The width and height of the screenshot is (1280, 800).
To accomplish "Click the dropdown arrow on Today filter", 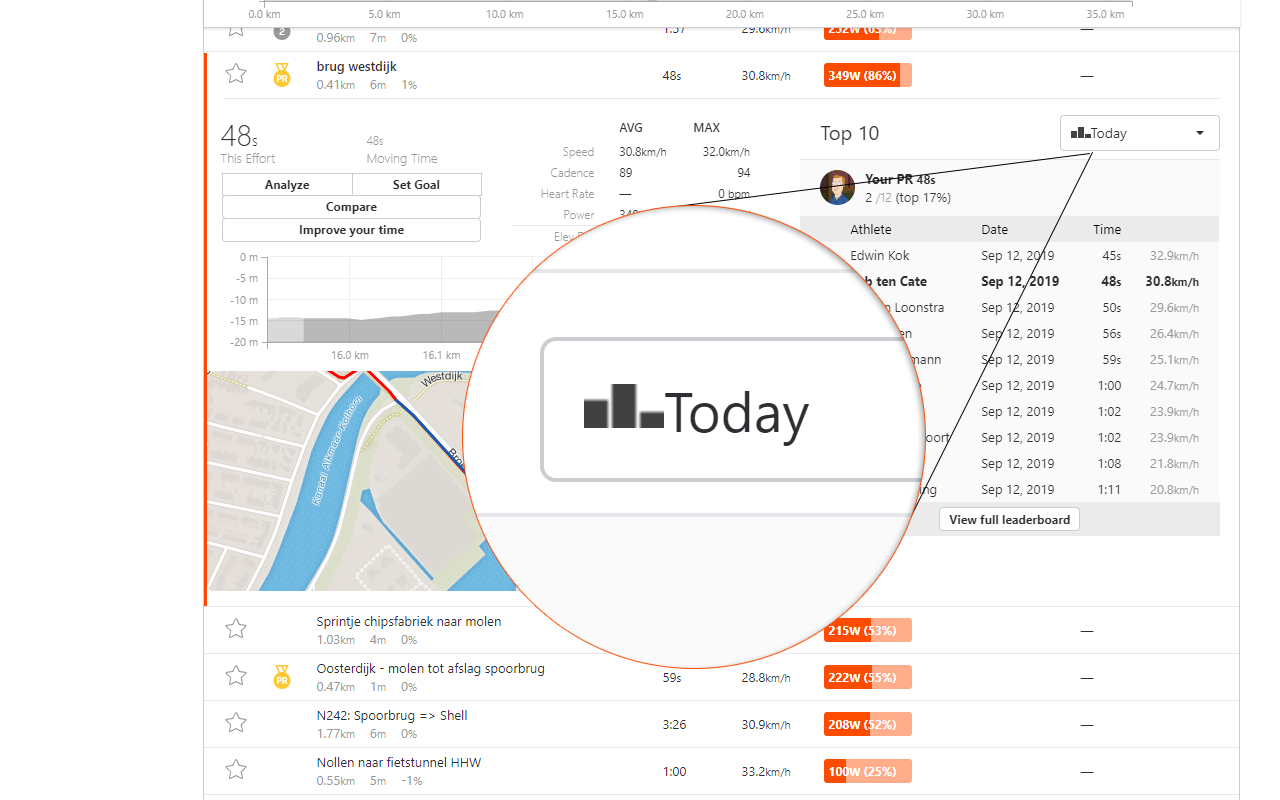I will pyautogui.click(x=1200, y=134).
